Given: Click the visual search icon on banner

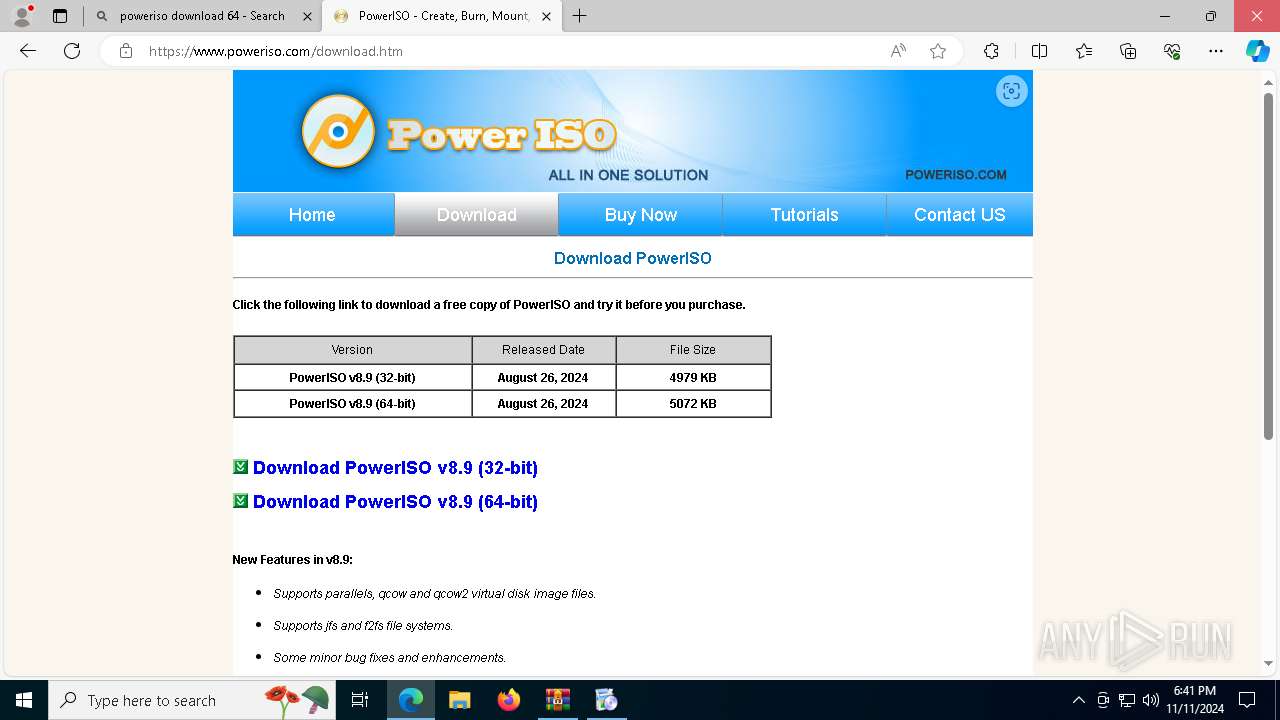Looking at the screenshot, I should click(x=1012, y=91).
